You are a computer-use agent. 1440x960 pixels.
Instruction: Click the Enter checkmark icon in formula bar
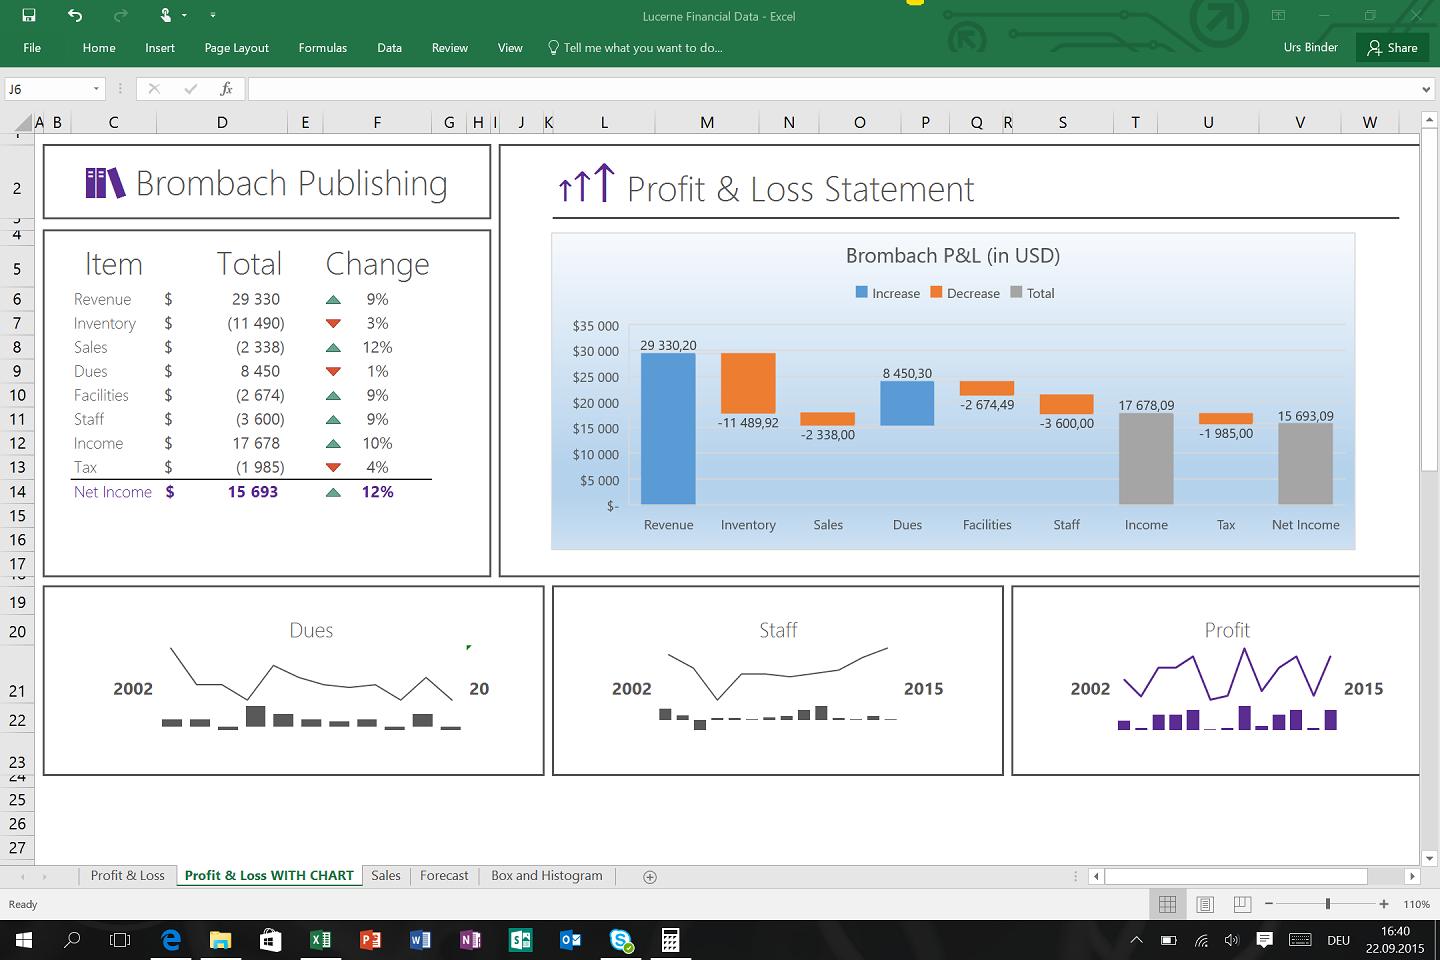190,89
